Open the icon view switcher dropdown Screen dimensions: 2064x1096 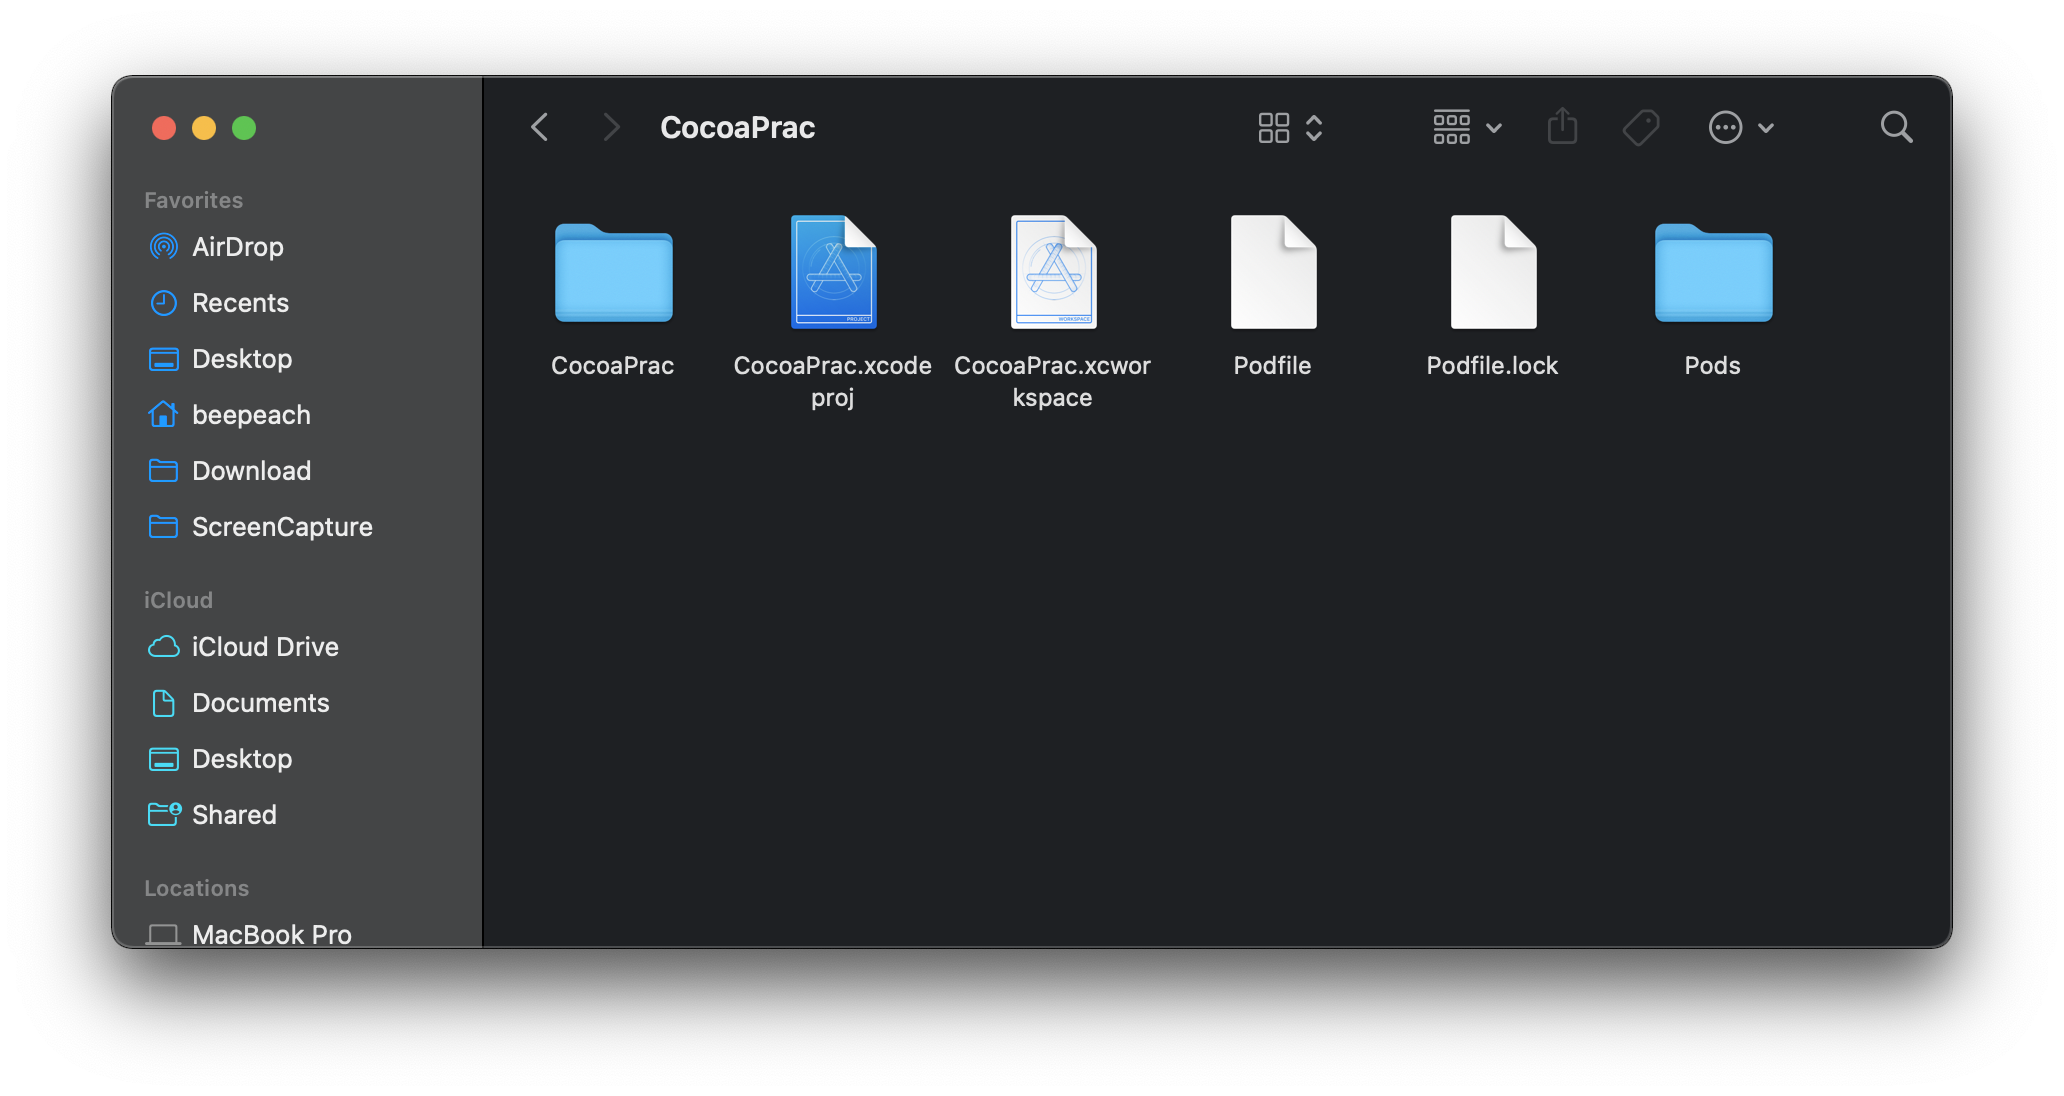click(1290, 127)
